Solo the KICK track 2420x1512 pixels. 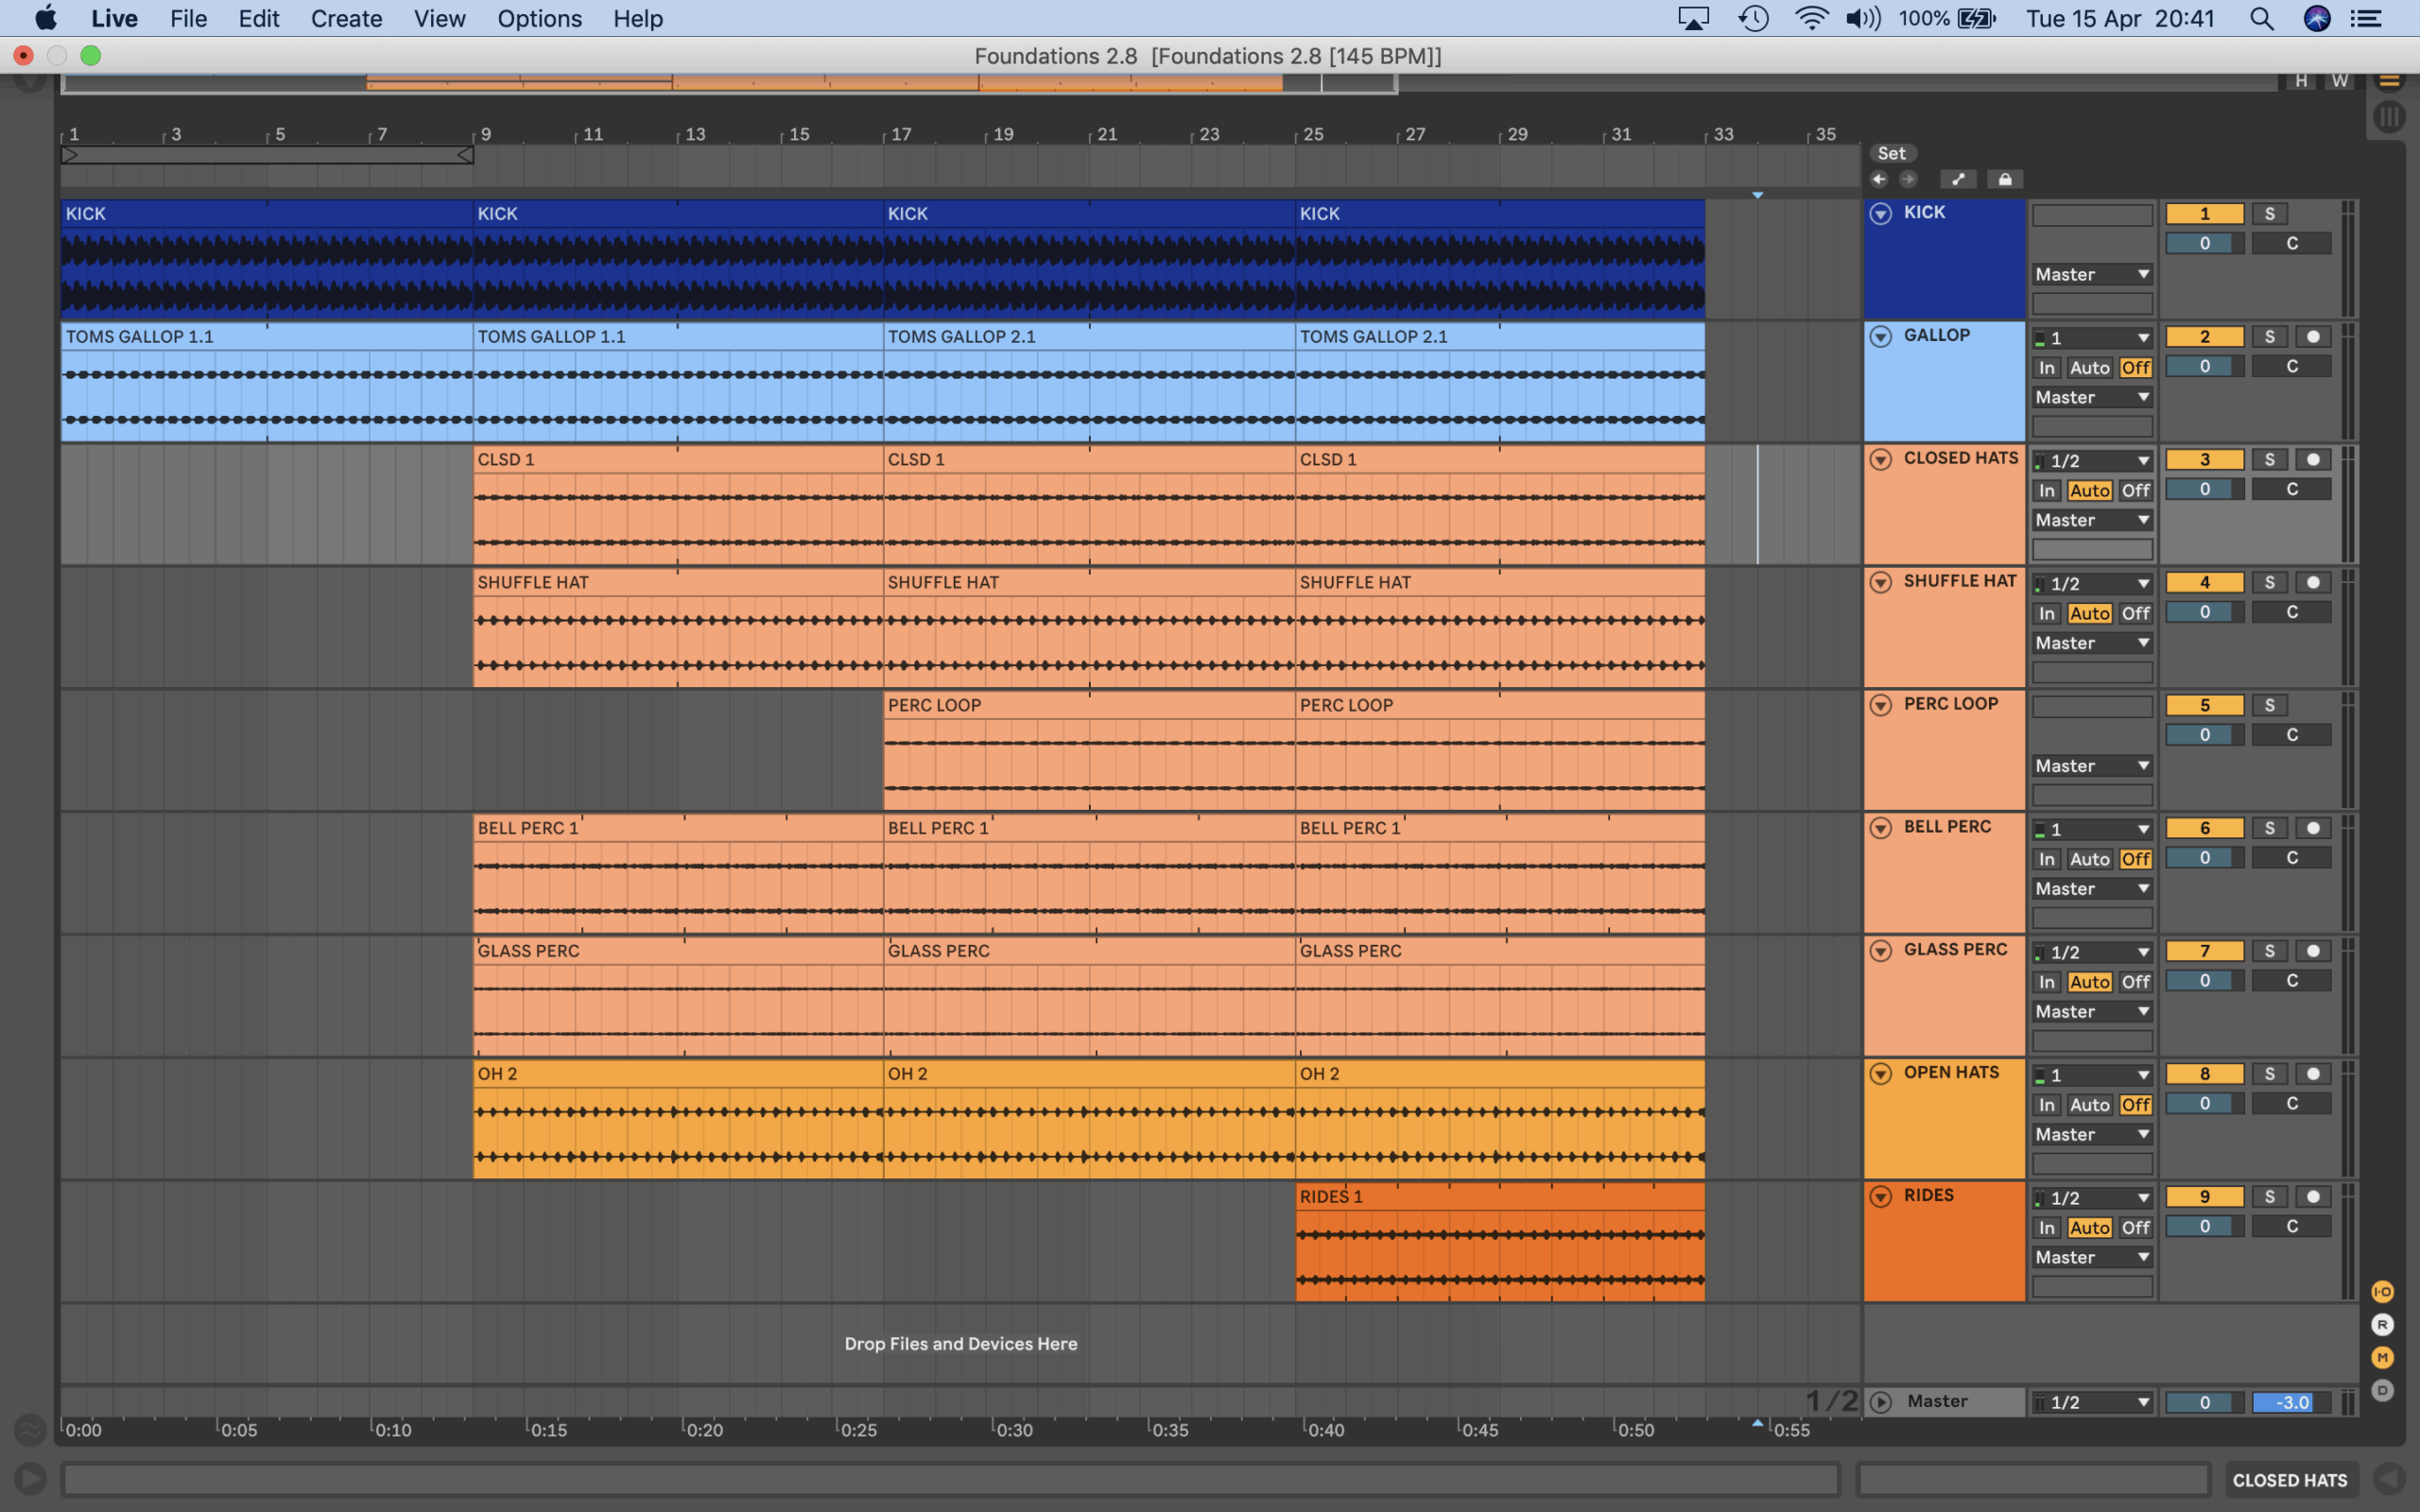2269,214
